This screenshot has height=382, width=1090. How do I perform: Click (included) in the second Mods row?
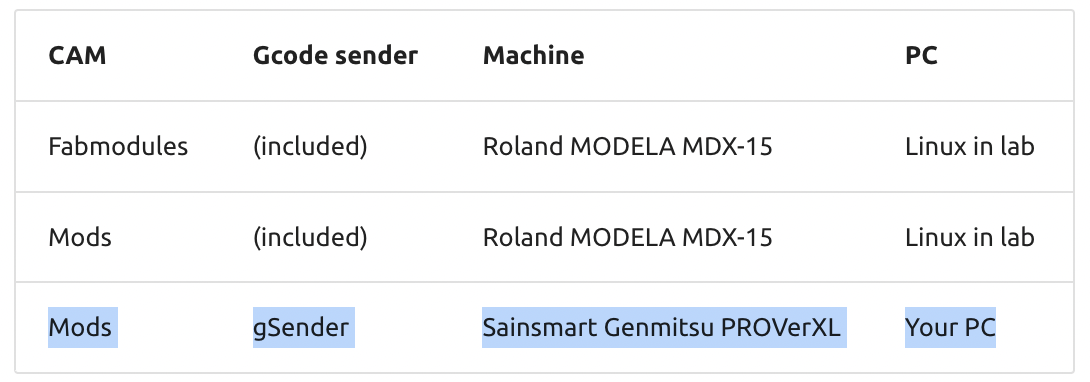pyautogui.click(x=310, y=238)
